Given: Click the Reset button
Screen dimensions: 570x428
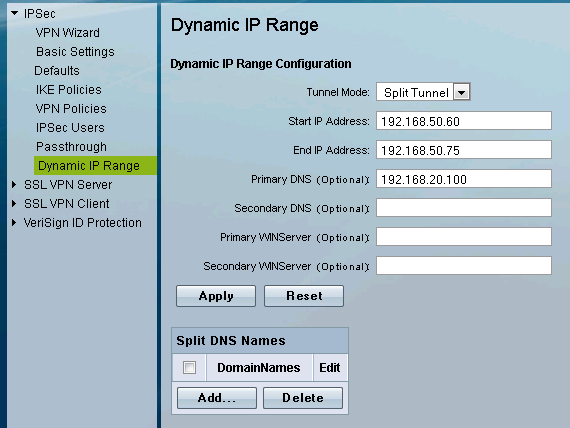Looking at the screenshot, I should tap(304, 296).
